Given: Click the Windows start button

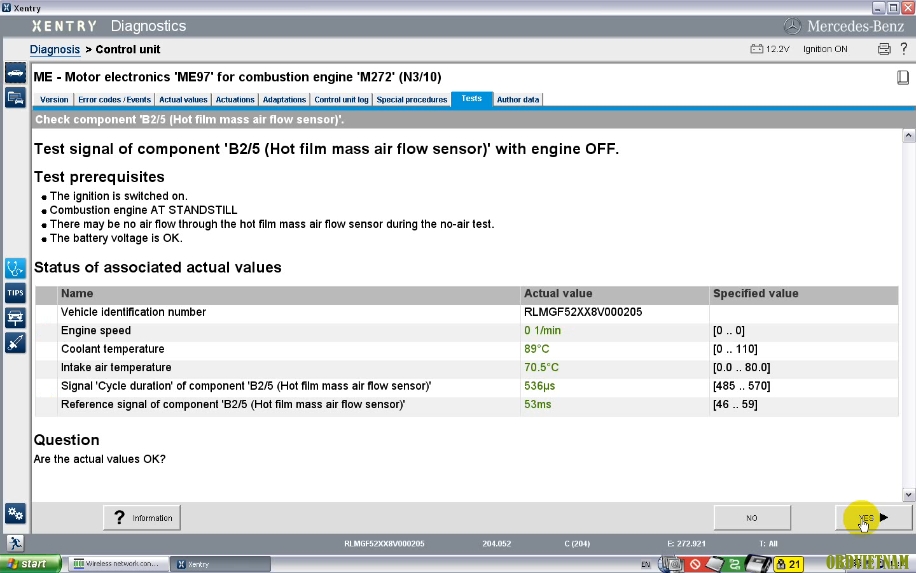Looking at the screenshot, I should click(x=30, y=564).
